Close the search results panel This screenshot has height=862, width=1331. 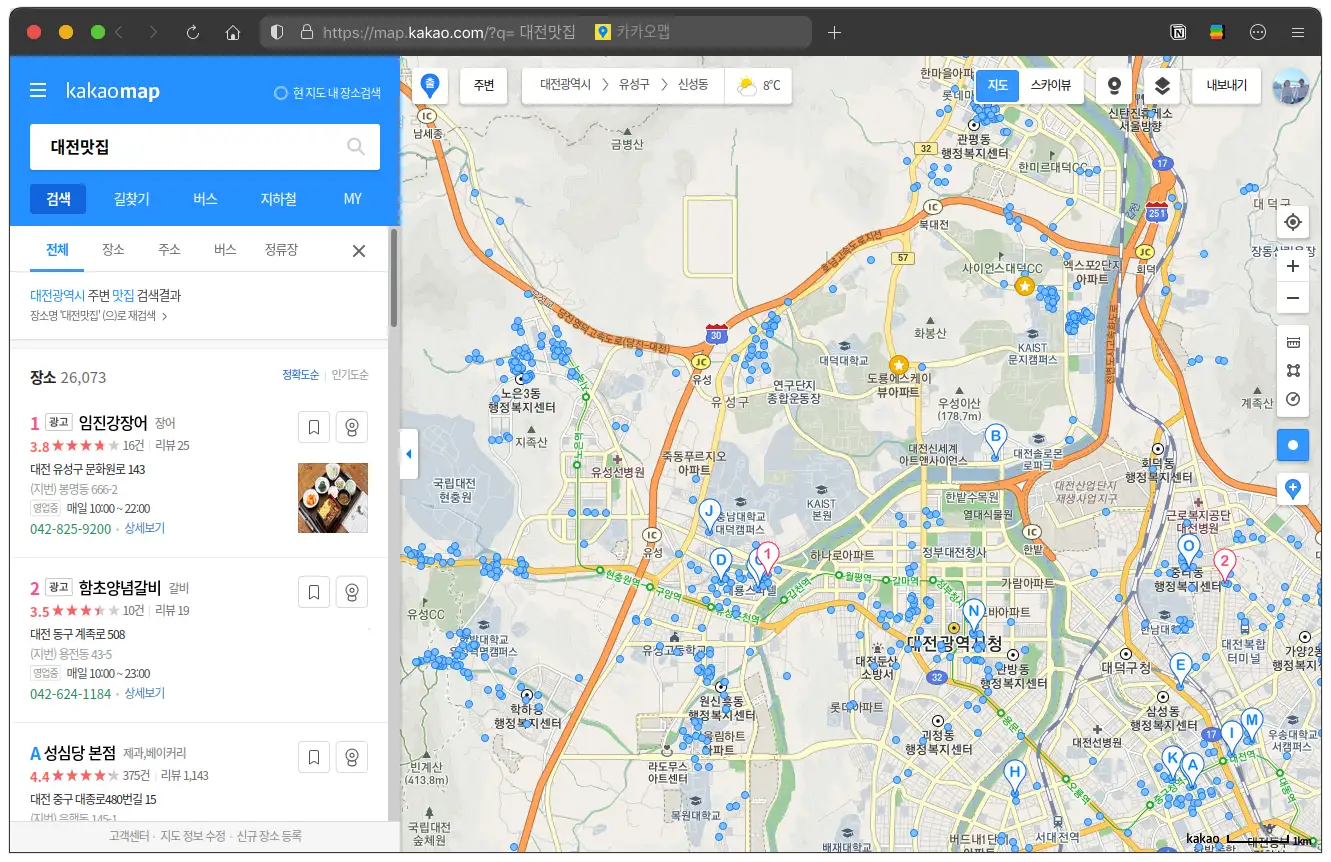coord(359,250)
